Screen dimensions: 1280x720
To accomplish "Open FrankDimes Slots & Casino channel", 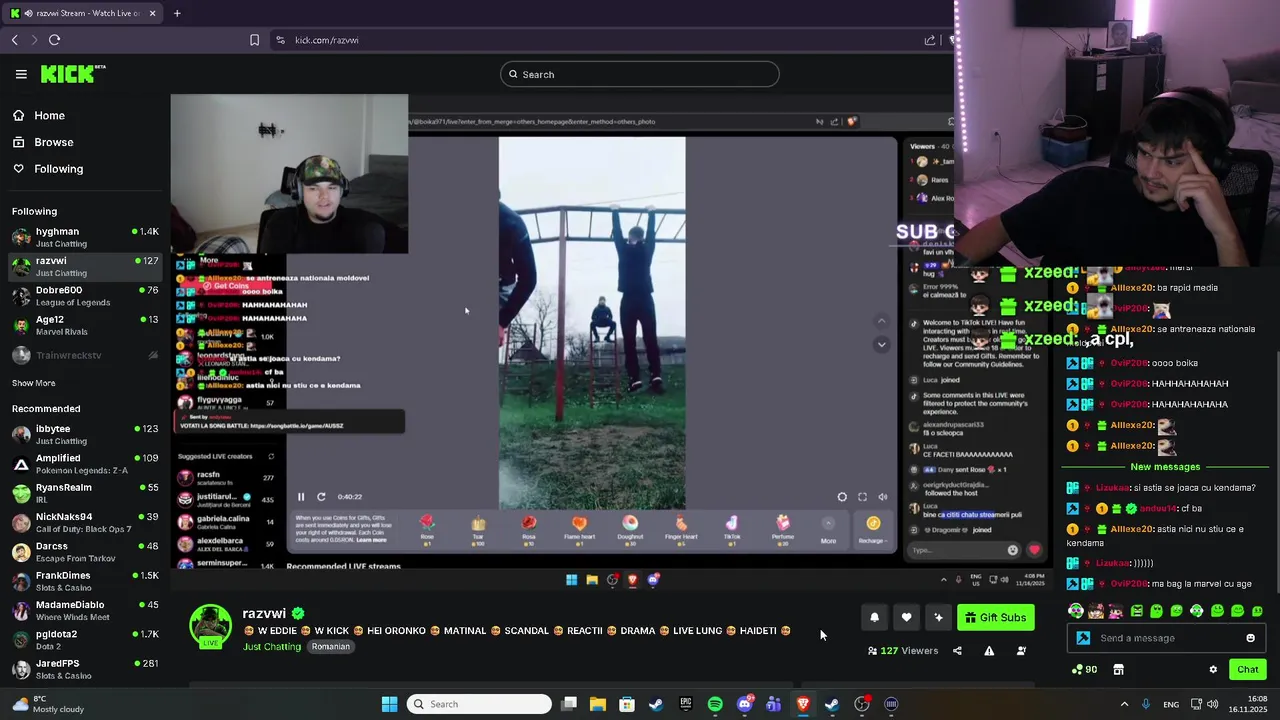I will [85, 581].
